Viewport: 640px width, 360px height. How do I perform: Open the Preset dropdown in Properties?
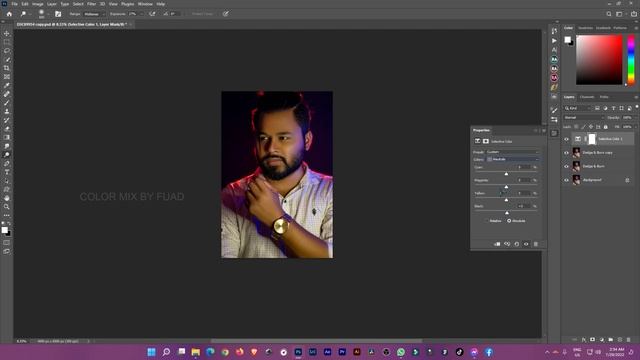(513, 152)
